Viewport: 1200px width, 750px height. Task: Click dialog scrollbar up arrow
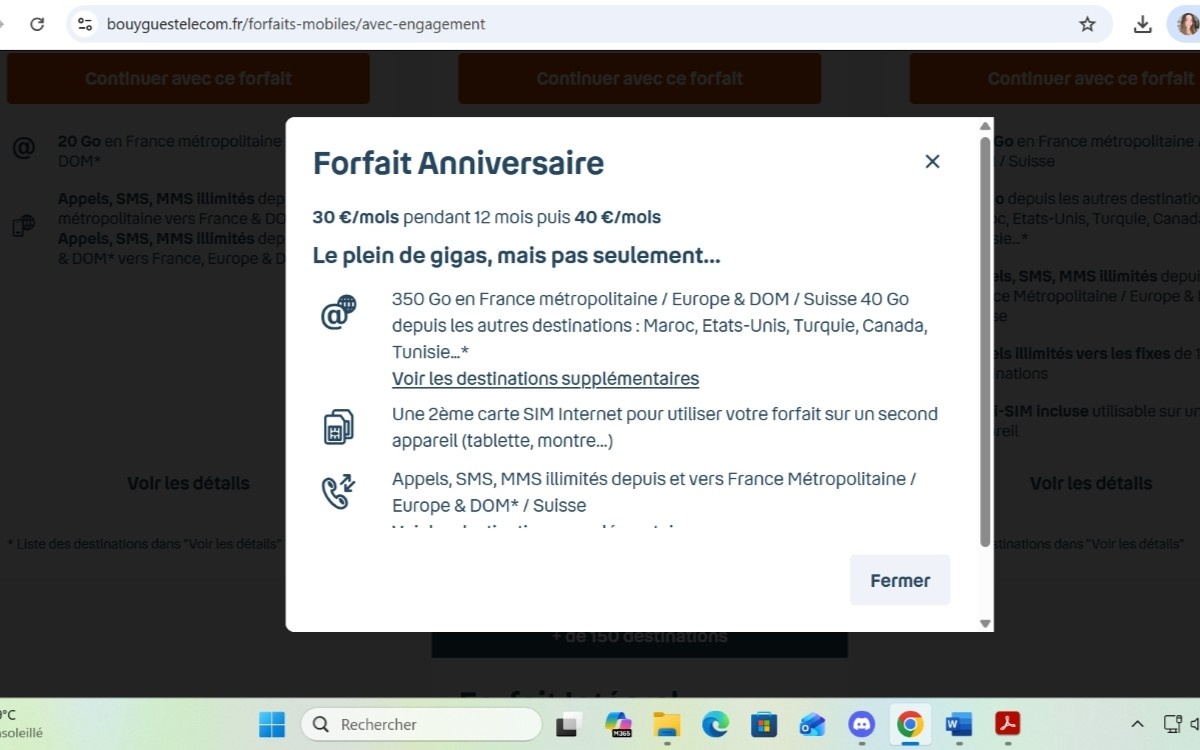pos(985,125)
